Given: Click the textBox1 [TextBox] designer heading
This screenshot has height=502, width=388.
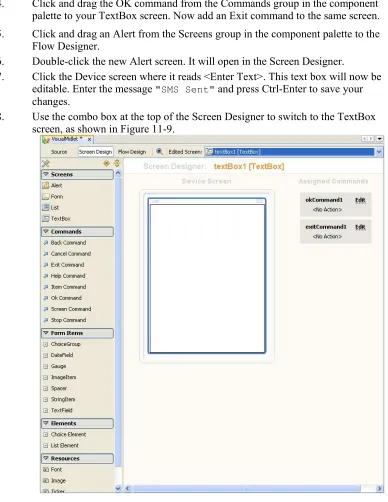Looking at the screenshot, I should click(x=249, y=166).
